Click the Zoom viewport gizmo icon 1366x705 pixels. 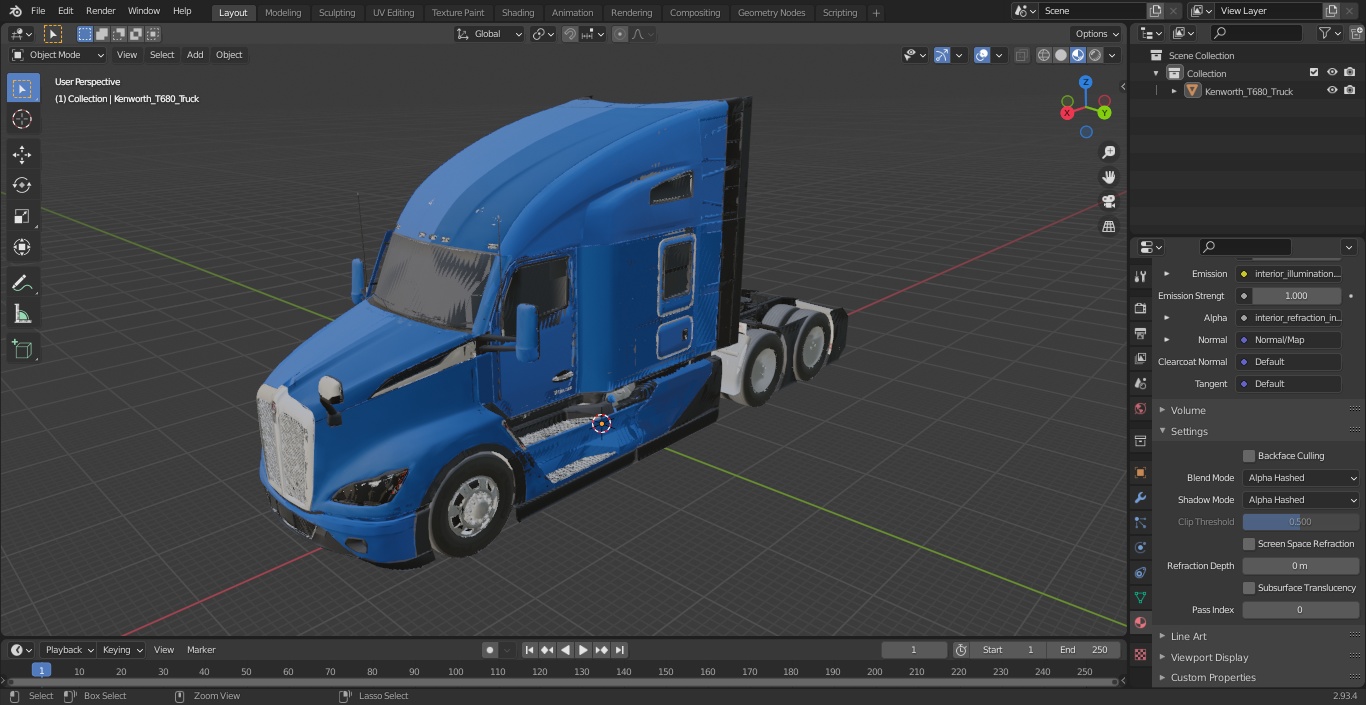click(1109, 152)
